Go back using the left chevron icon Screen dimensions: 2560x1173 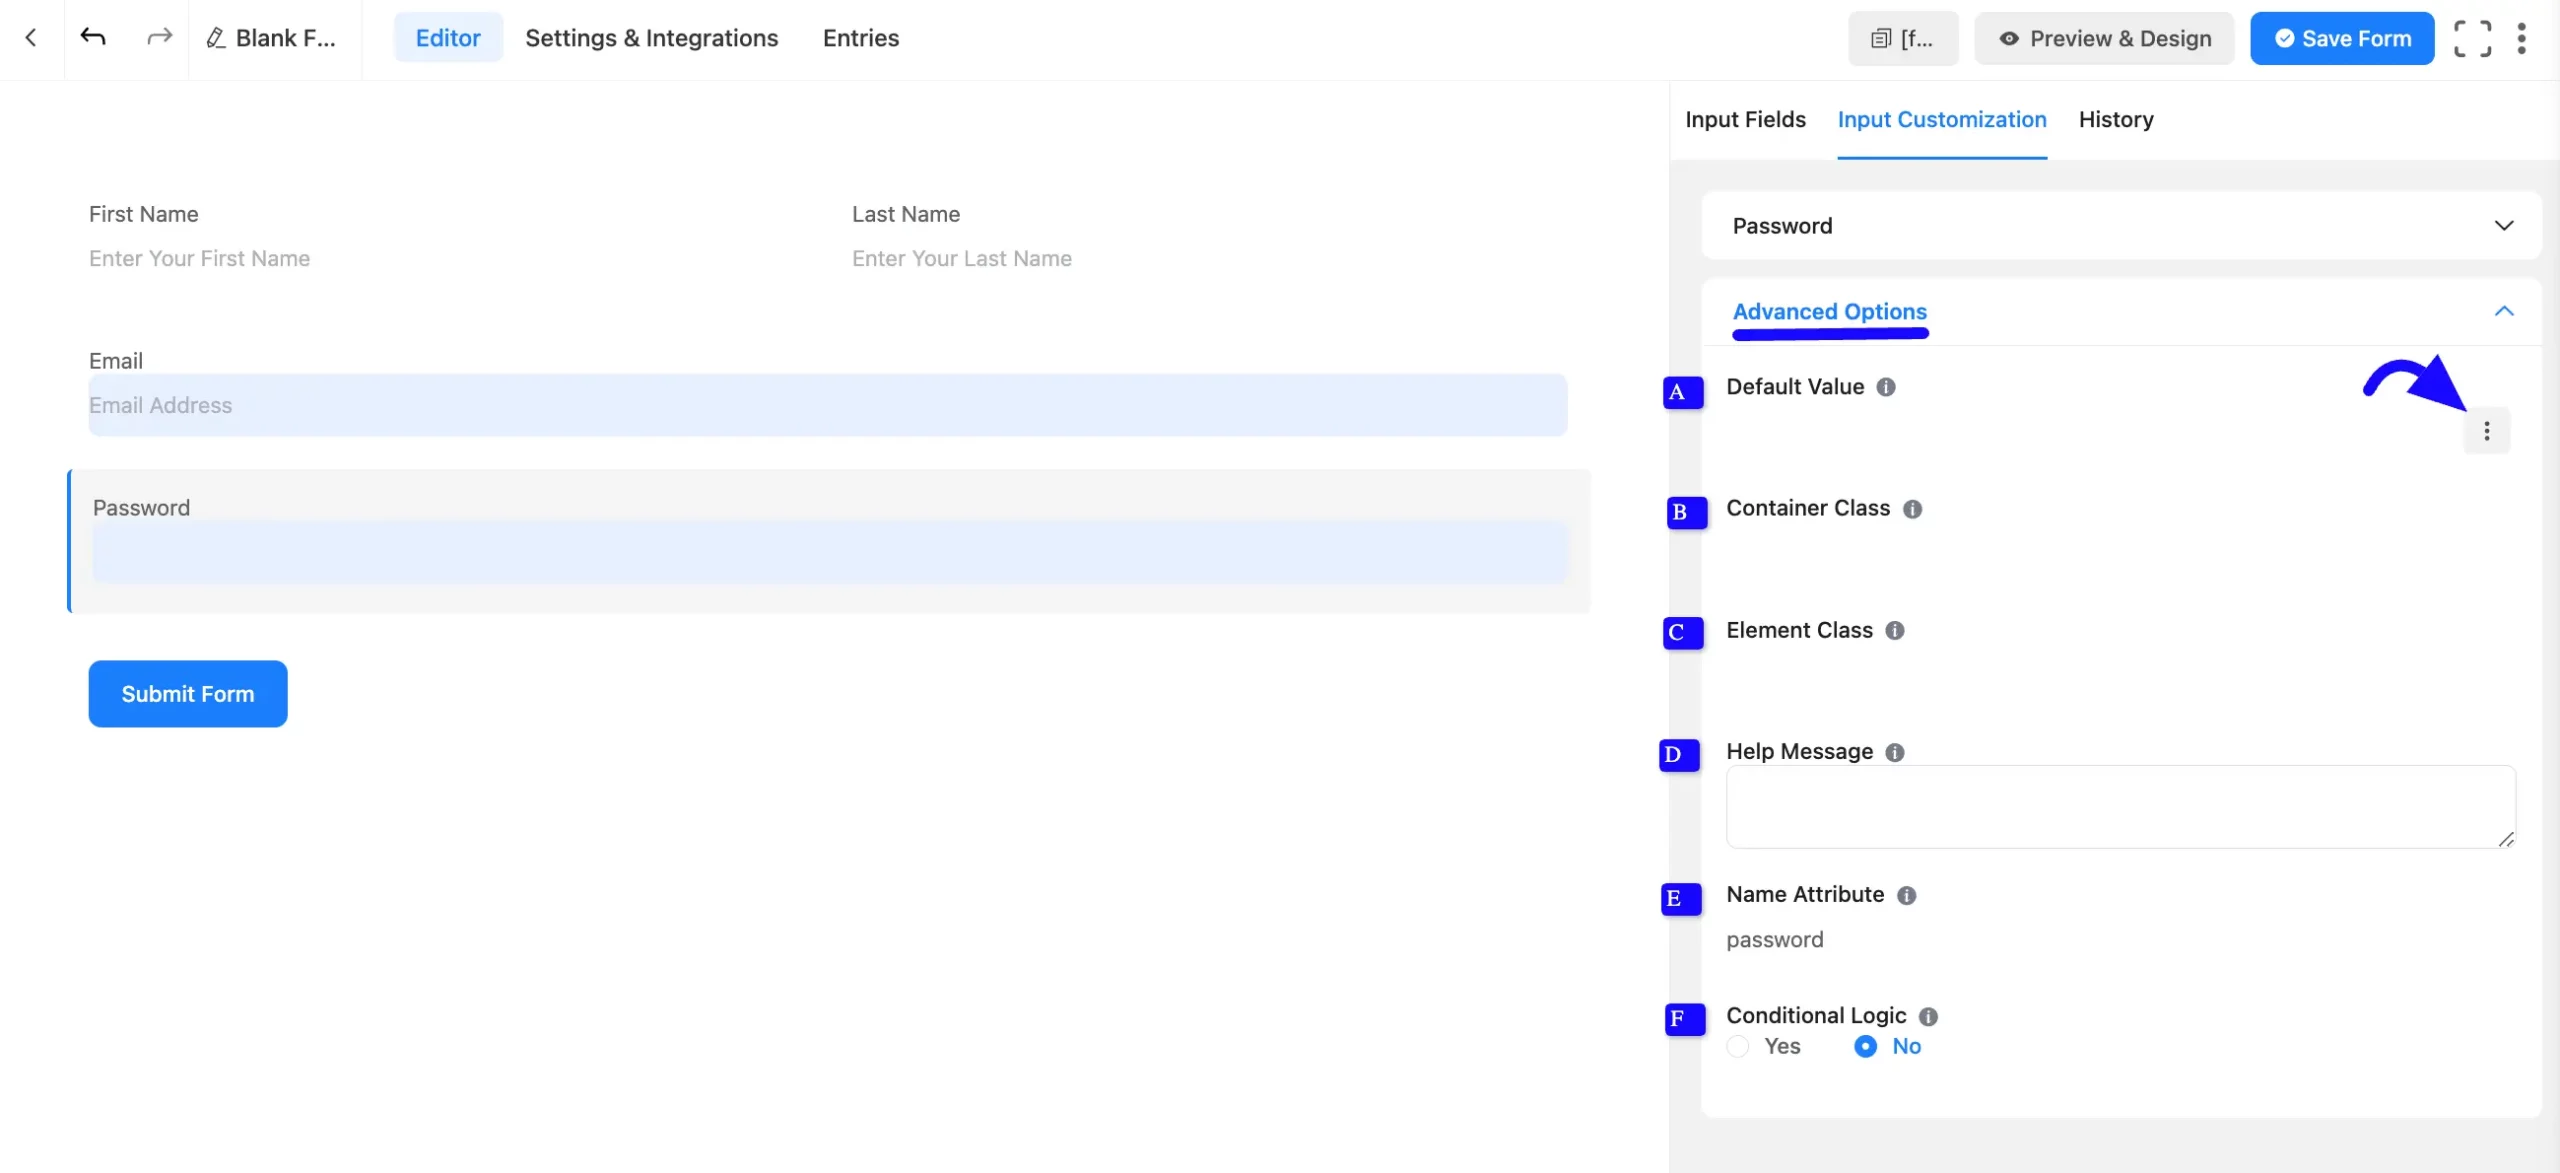31,38
